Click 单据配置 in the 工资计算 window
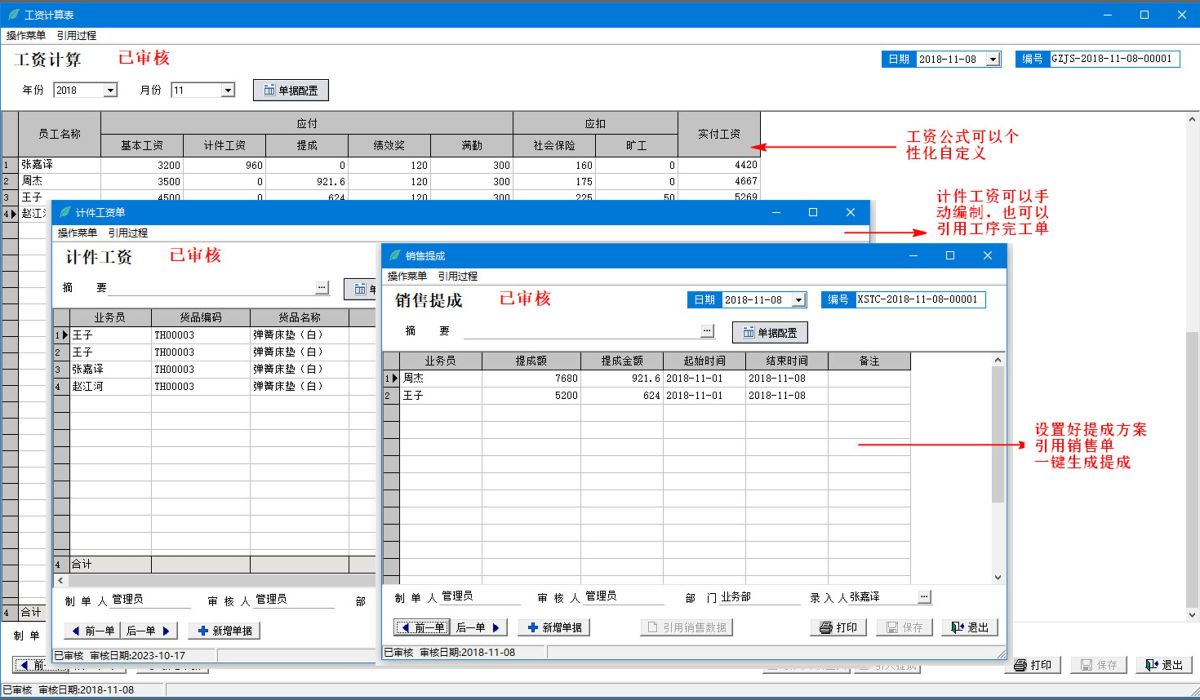This screenshot has height=700, width=1200. pos(291,90)
